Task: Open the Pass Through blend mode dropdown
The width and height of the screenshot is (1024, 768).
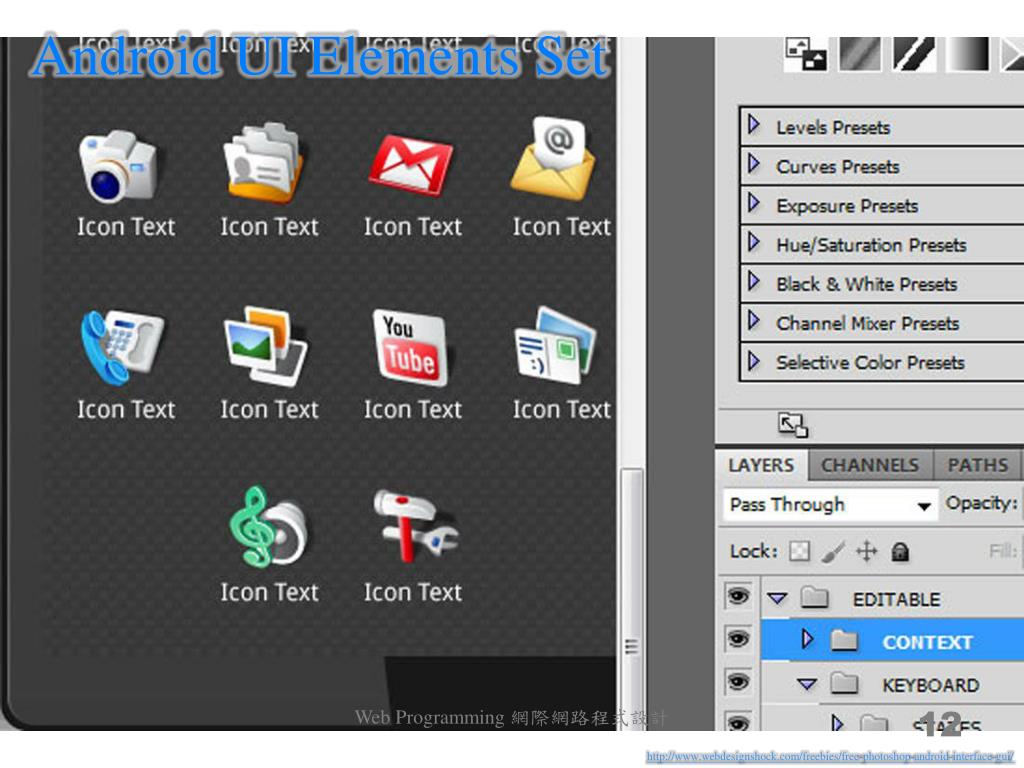Action: (x=831, y=505)
